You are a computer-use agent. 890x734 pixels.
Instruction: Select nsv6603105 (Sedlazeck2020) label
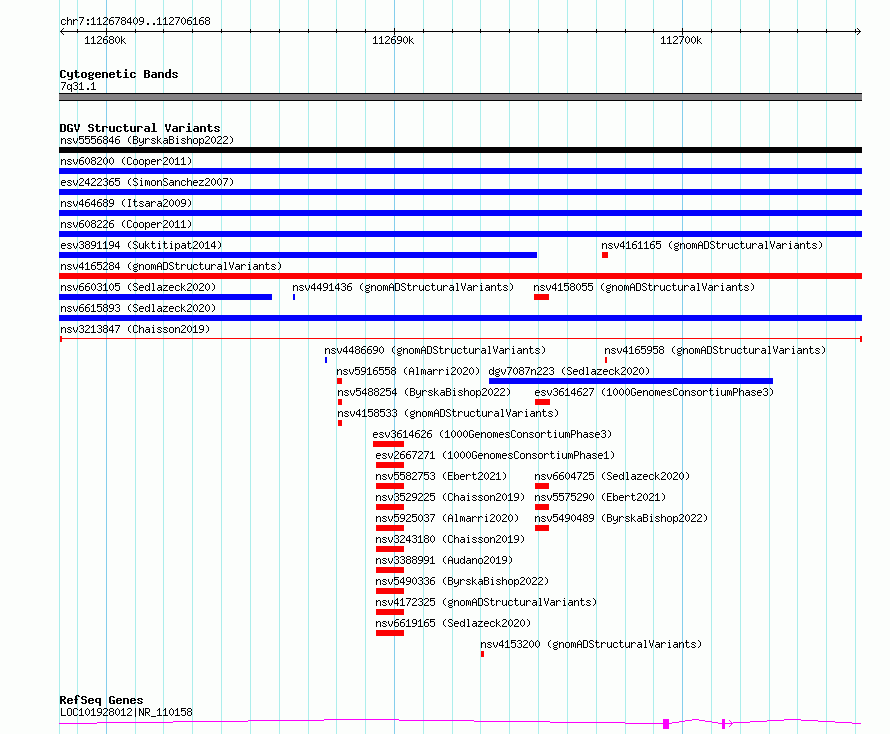138,287
